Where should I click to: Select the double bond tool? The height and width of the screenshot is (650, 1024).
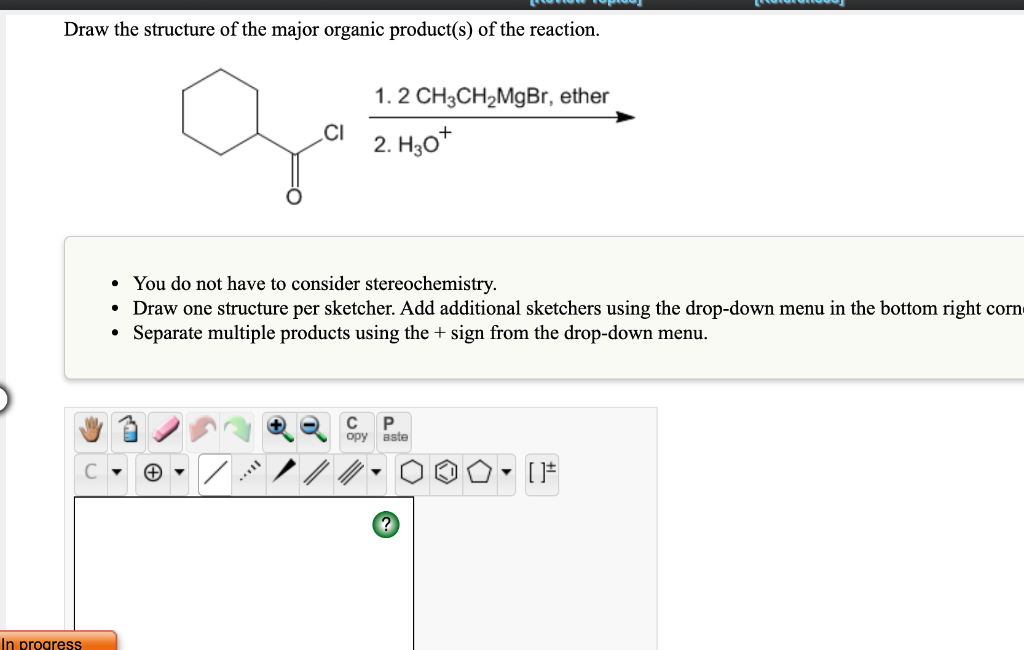(315, 473)
